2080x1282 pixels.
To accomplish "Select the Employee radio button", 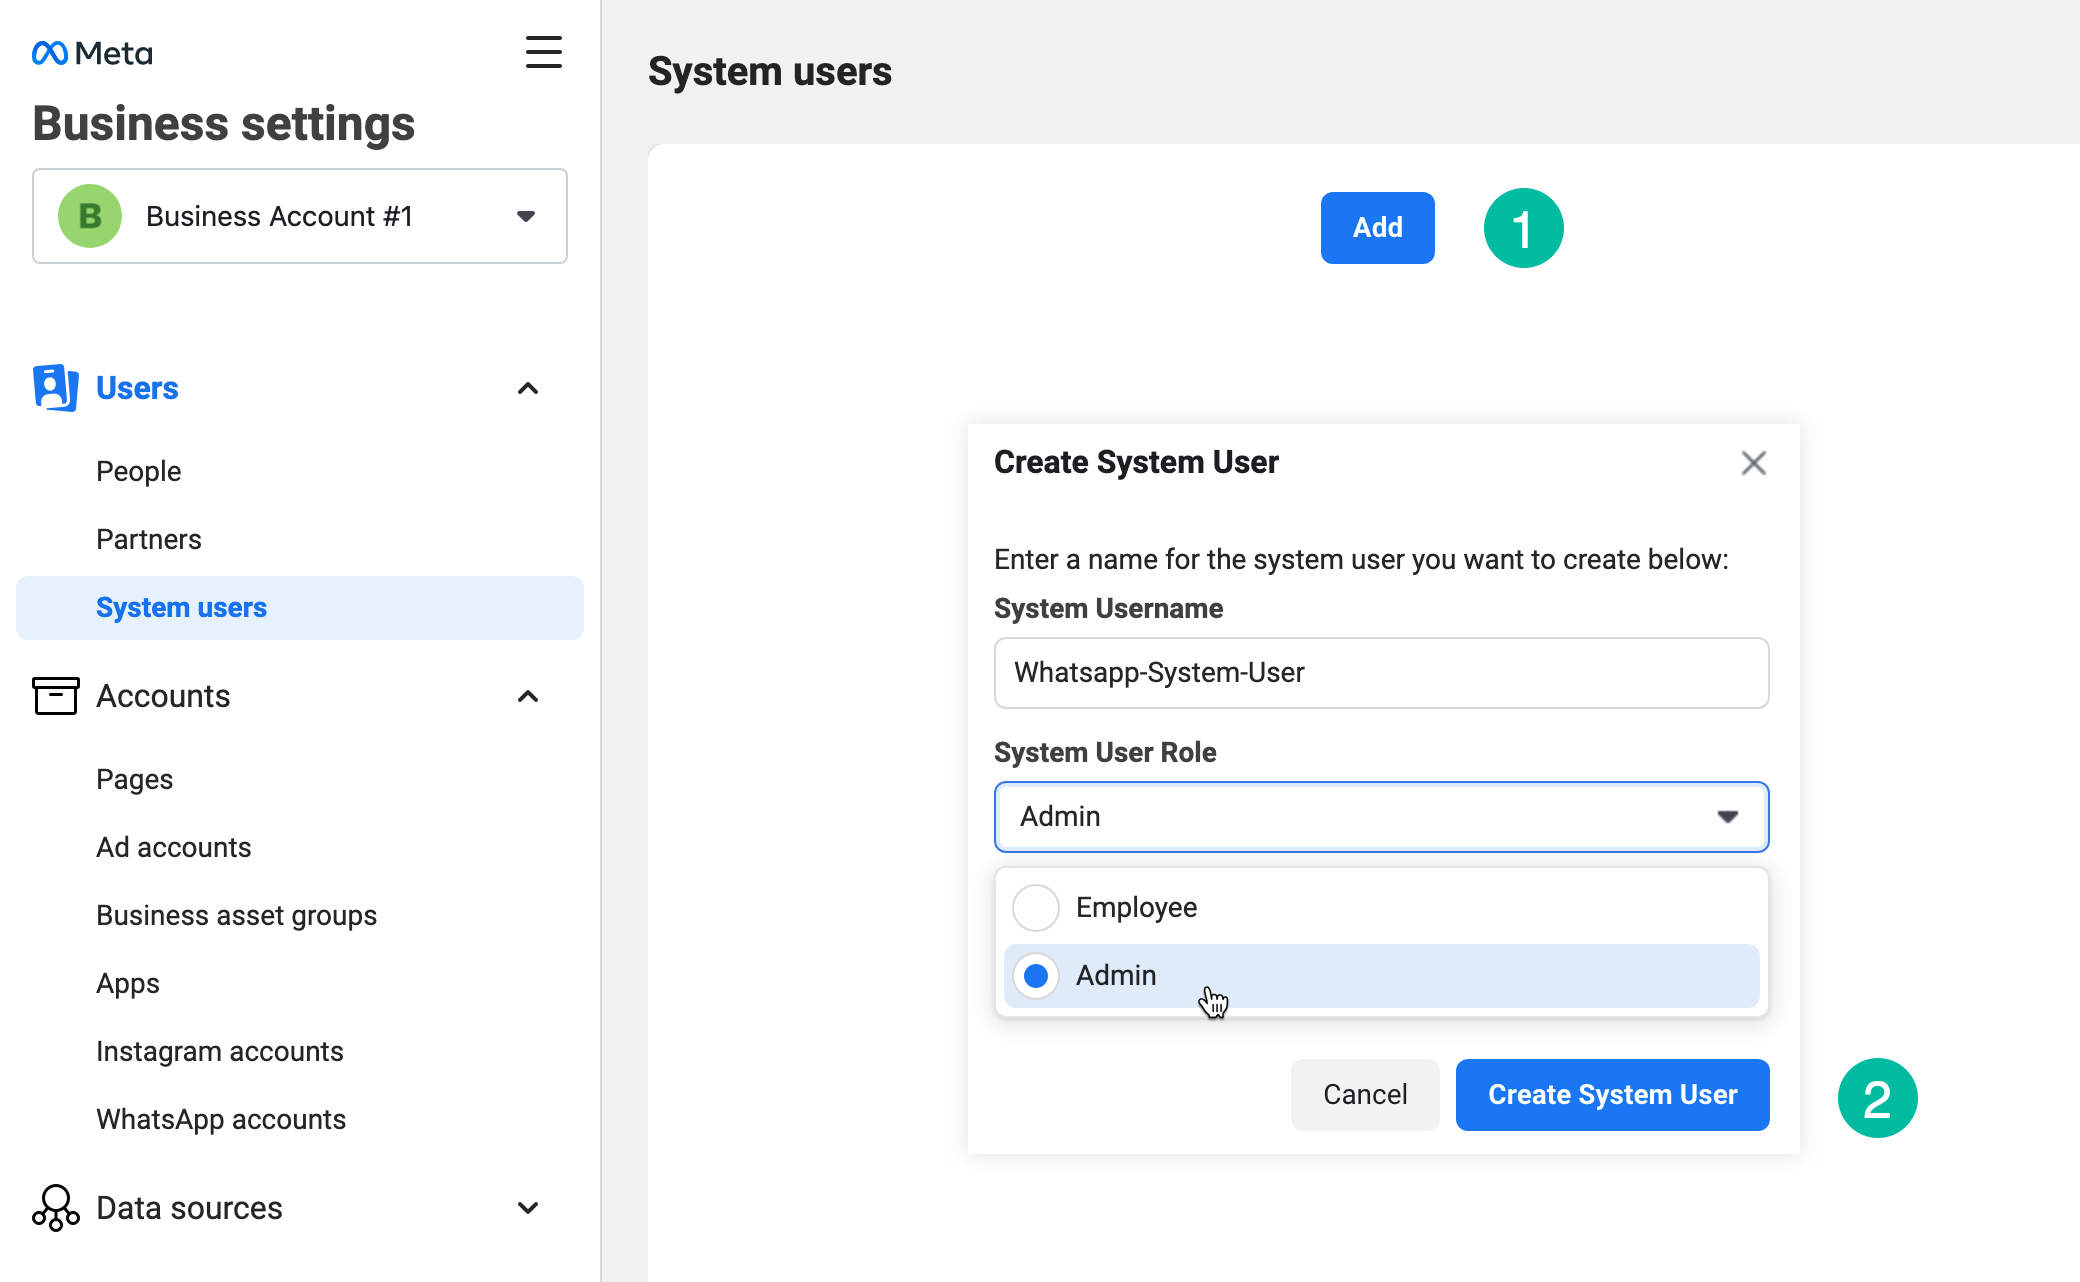I will [x=1037, y=906].
